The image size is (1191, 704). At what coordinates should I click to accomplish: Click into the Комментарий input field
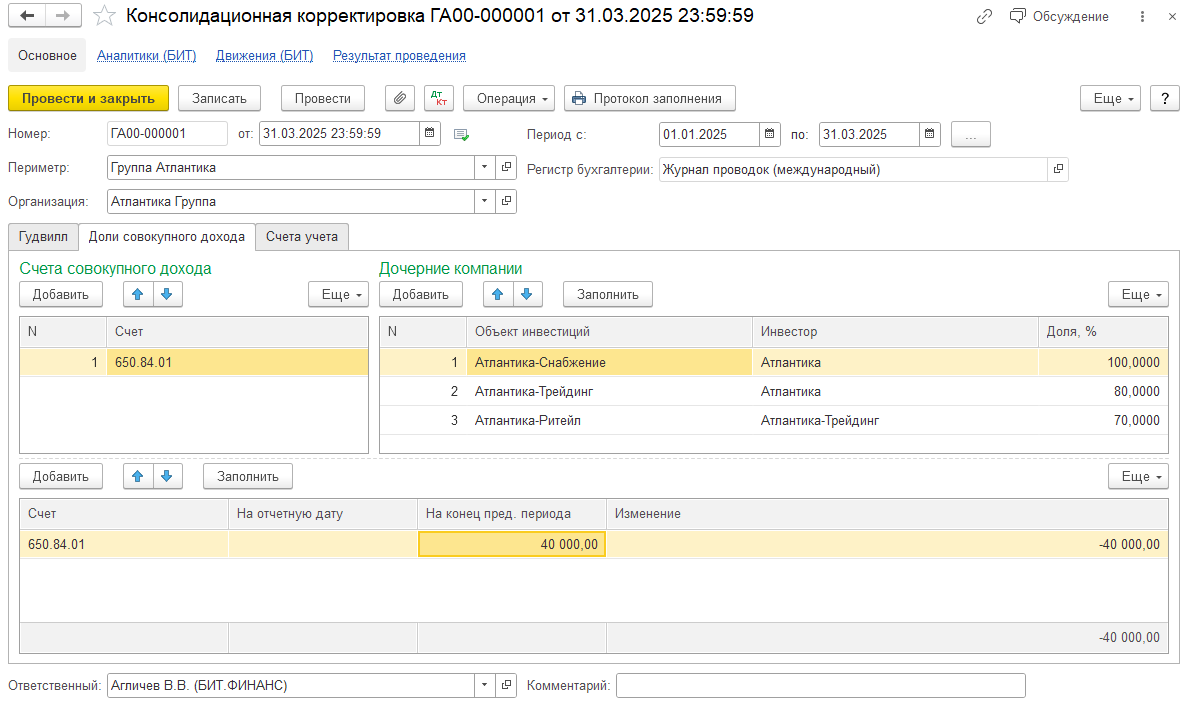(820, 686)
